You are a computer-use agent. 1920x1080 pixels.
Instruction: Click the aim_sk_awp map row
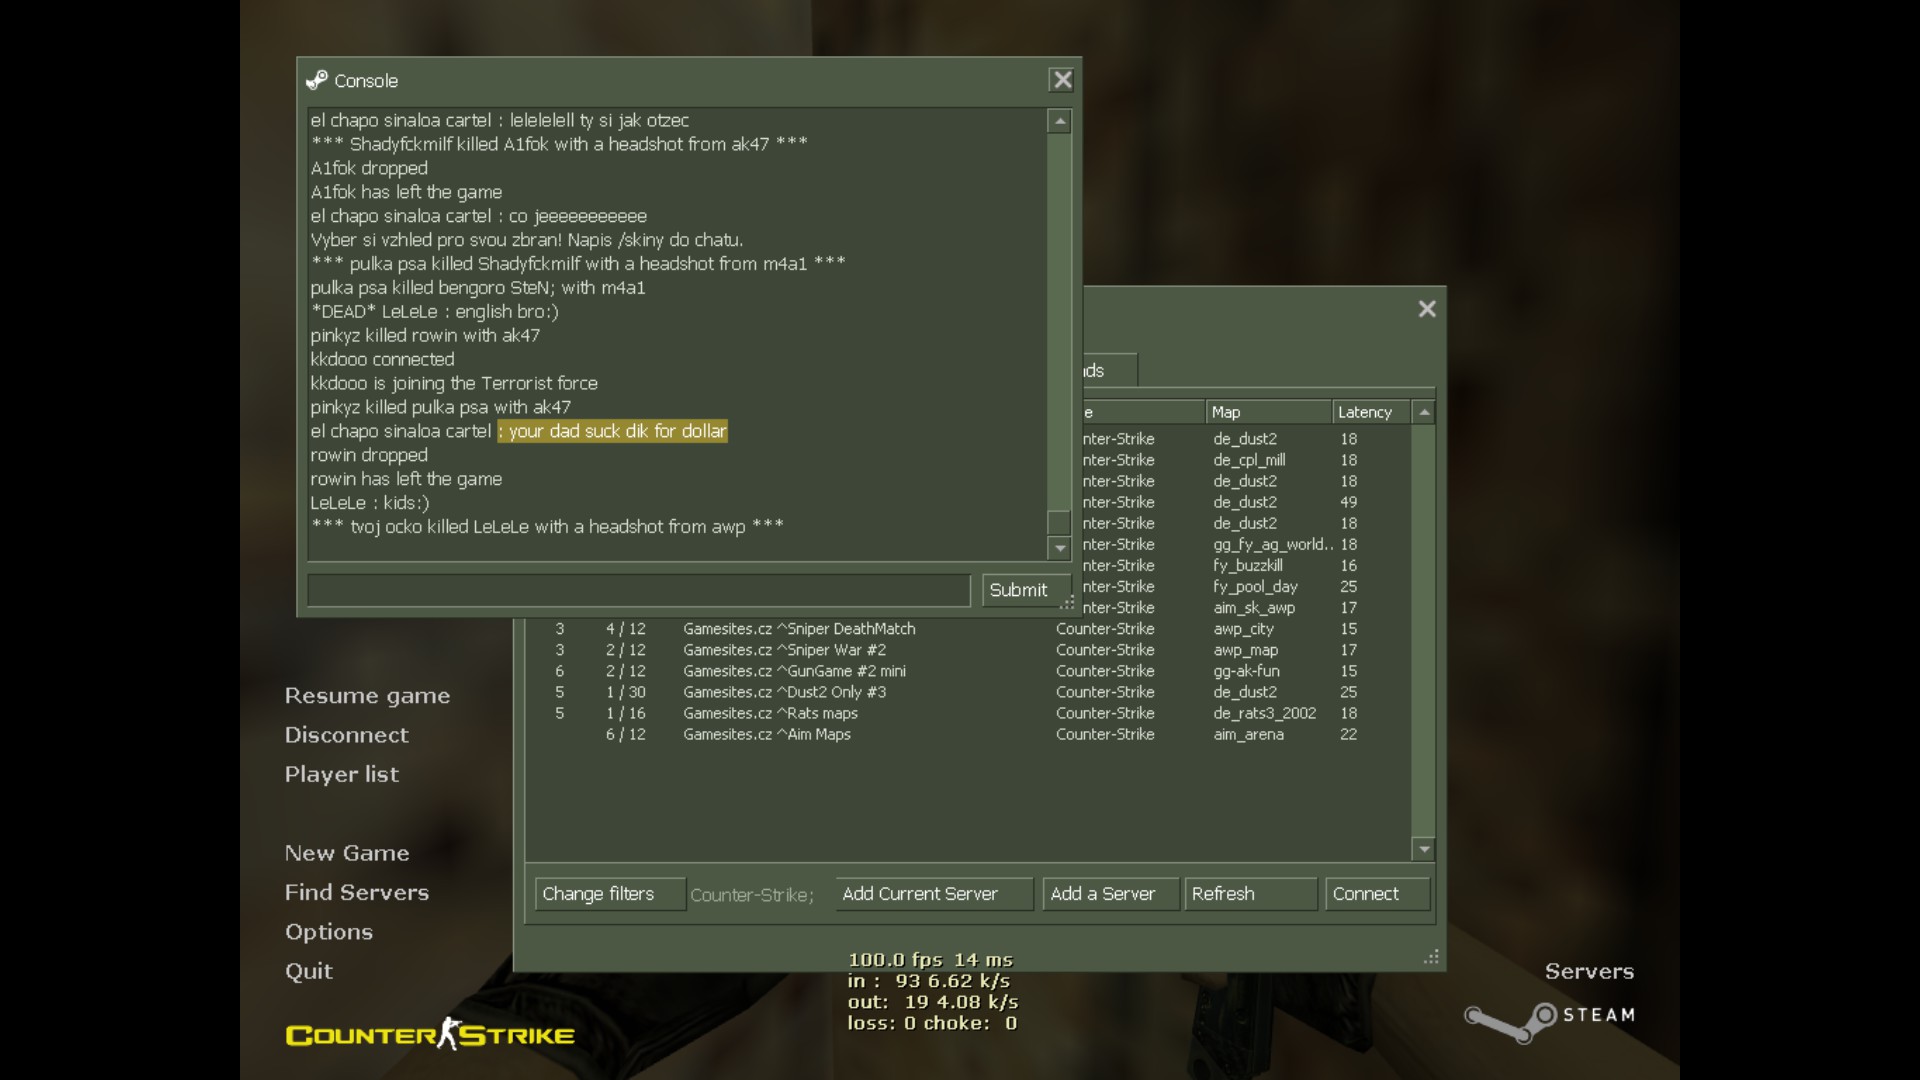click(x=1247, y=607)
